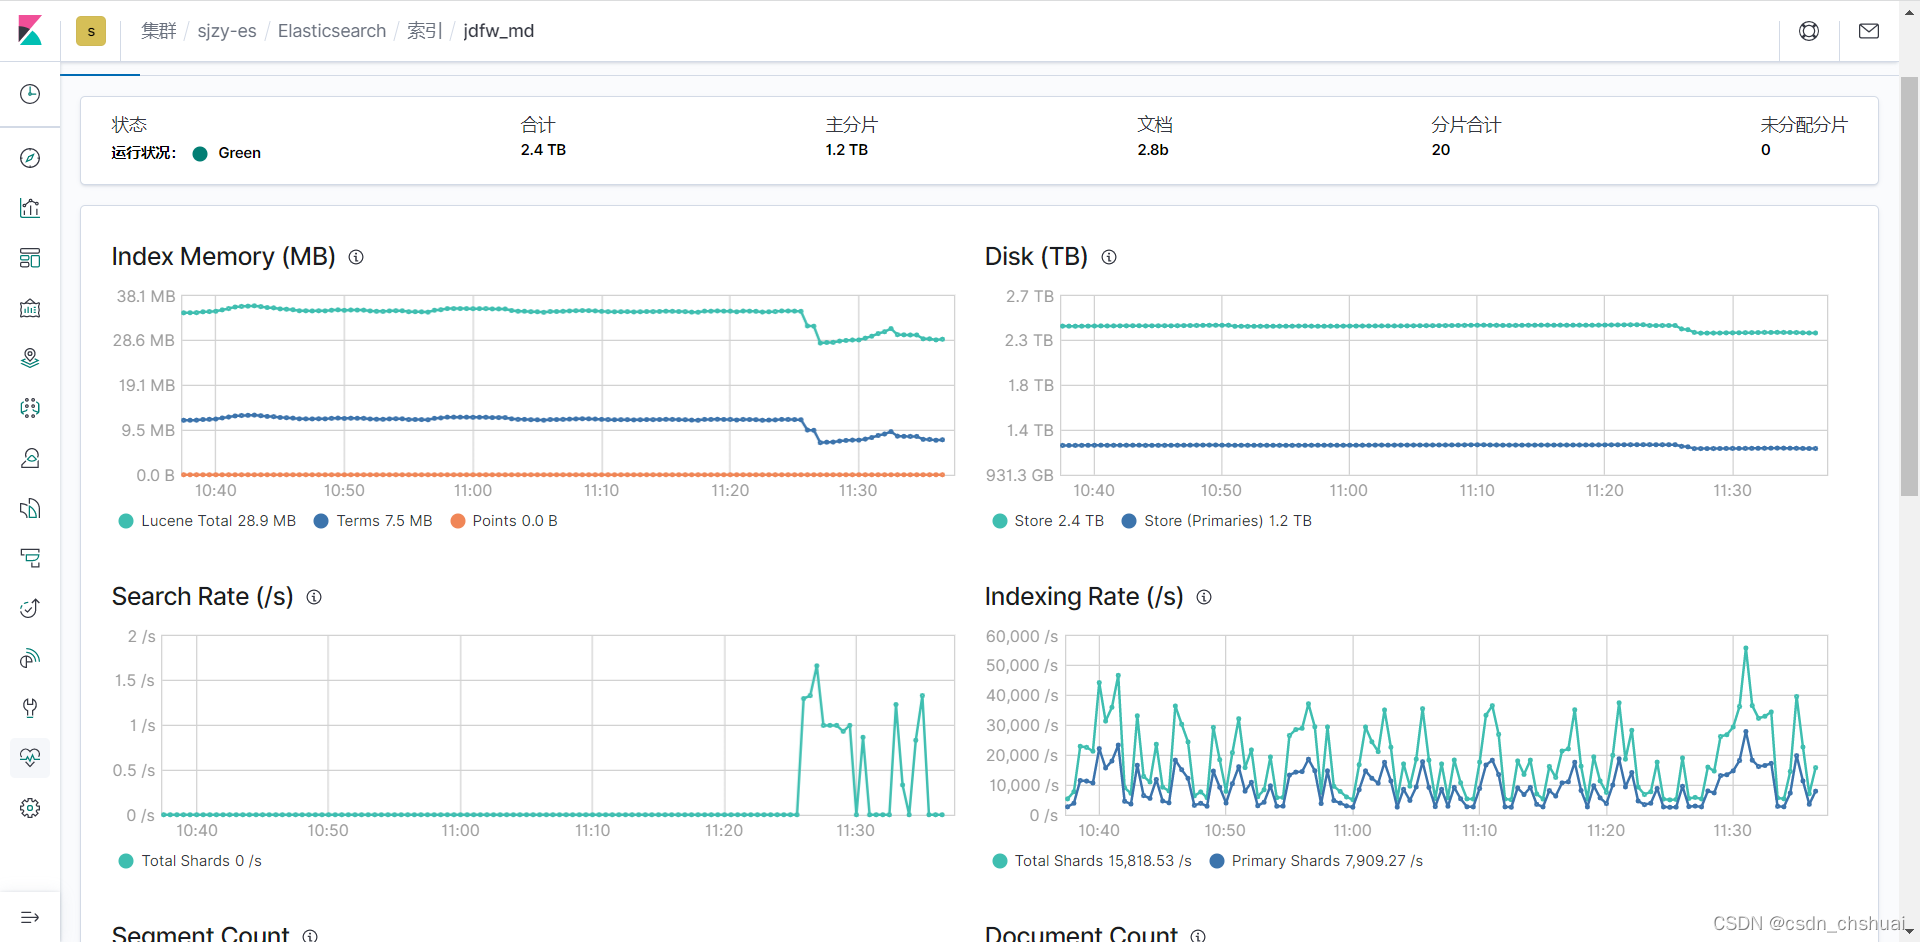Show info for Search Rate chart
The width and height of the screenshot is (1920, 942).
(314, 597)
